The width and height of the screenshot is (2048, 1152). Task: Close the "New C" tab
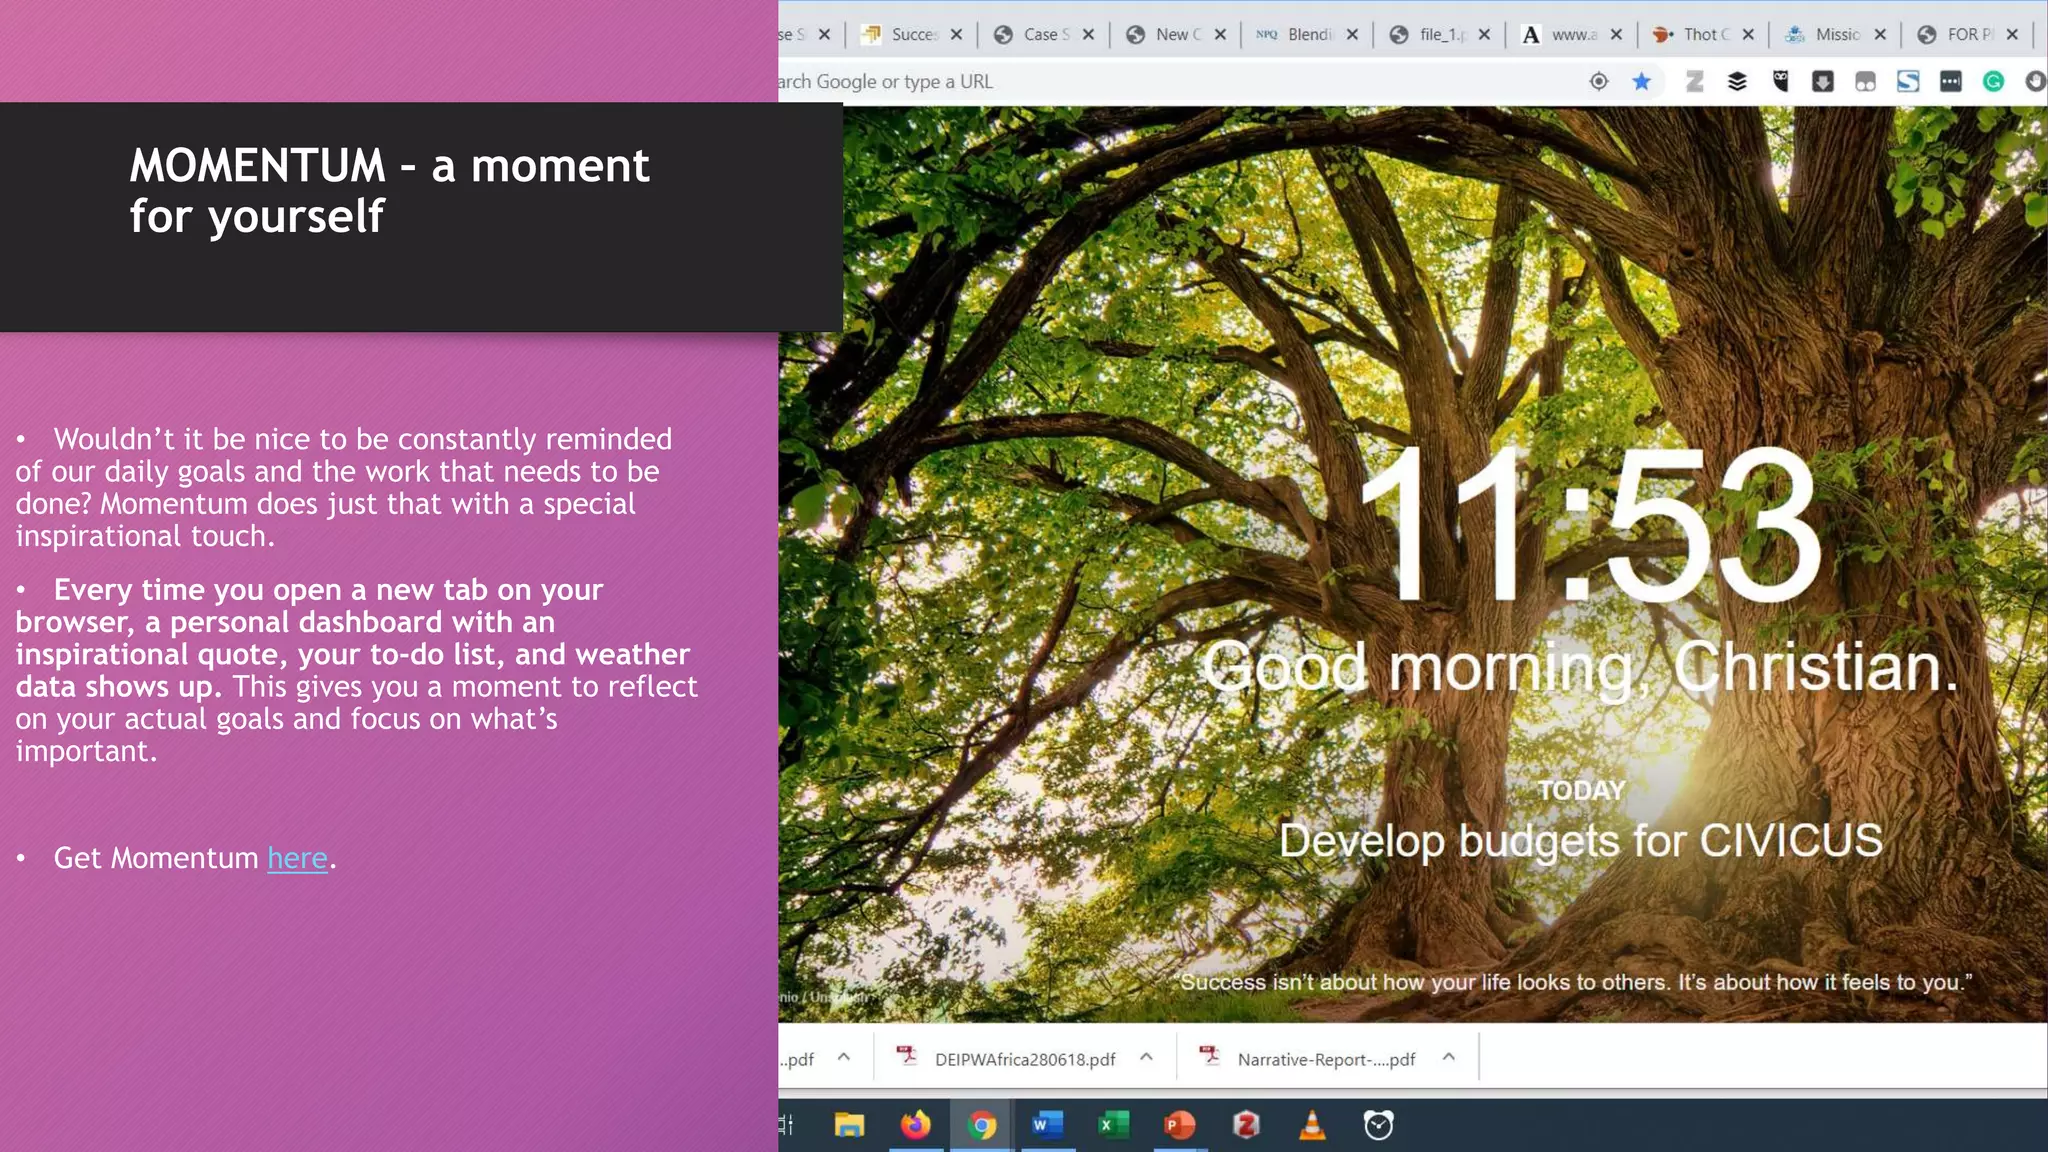click(x=1220, y=34)
